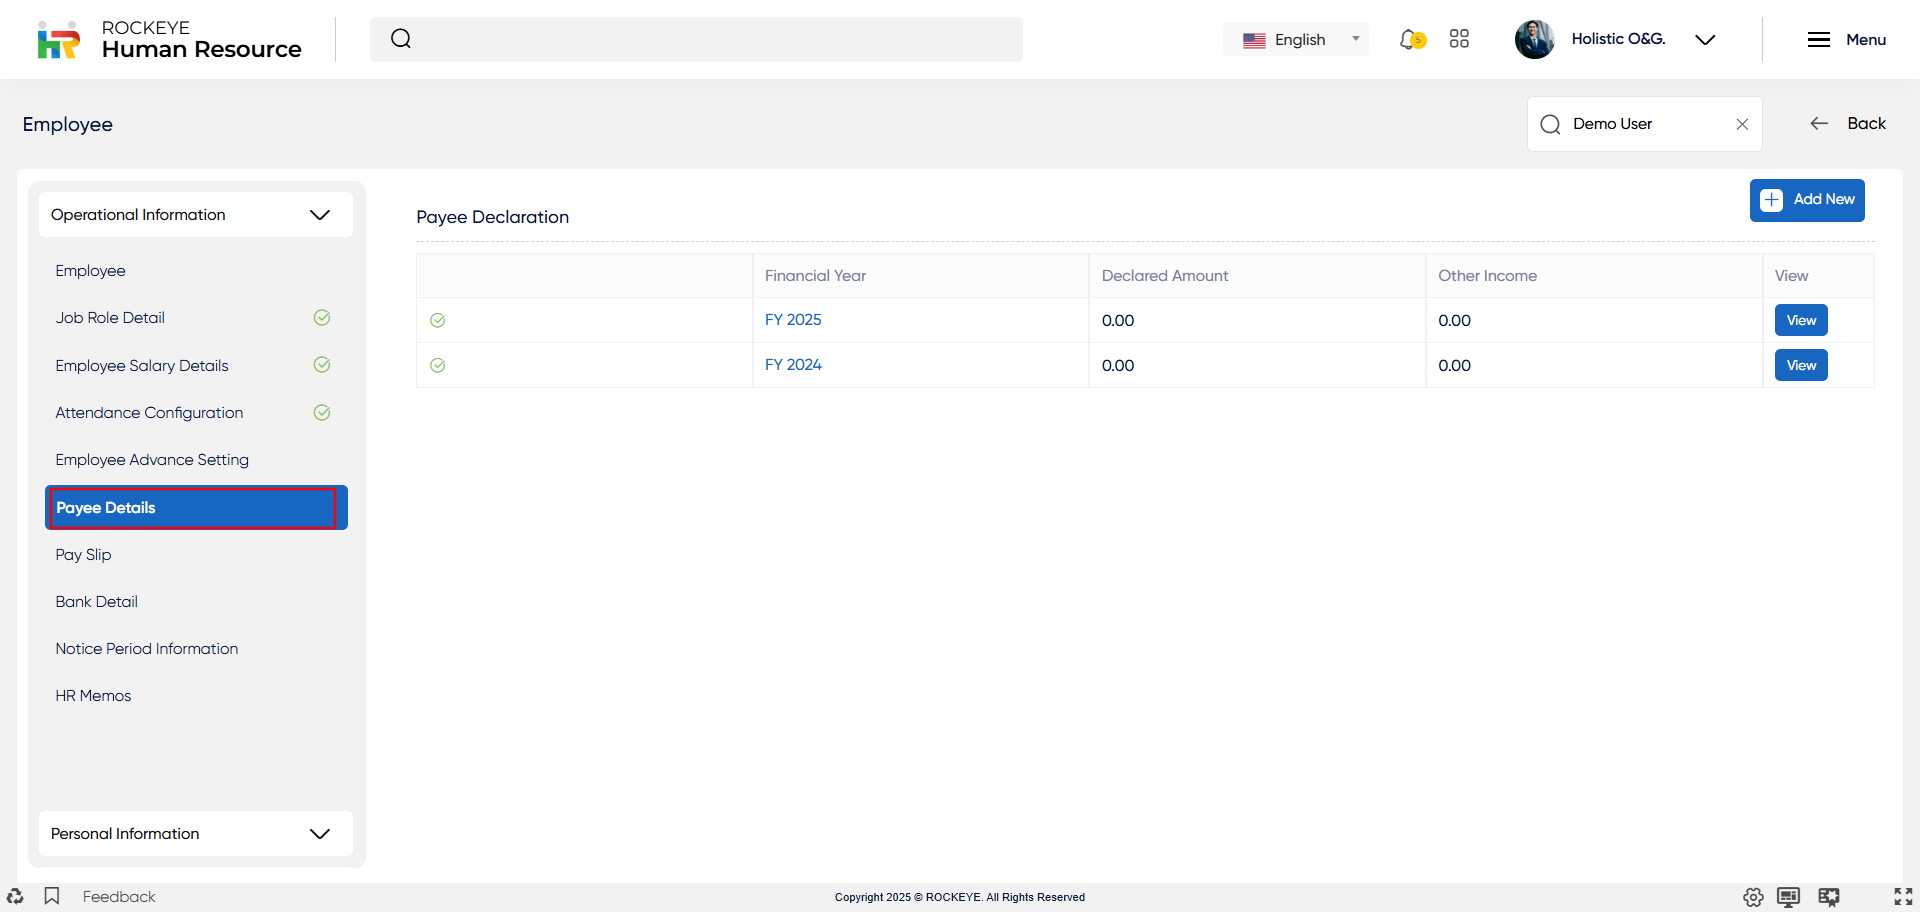Open the hamburger Menu
Screen dimensions: 1920x912
coord(1846,40)
